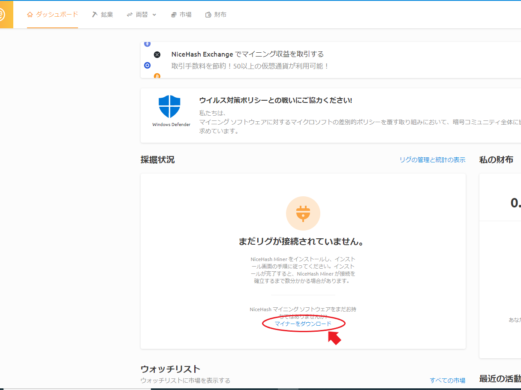521x390 pixels.
Task: Click the exchange arrows icon in navbar
Action: click(130, 14)
